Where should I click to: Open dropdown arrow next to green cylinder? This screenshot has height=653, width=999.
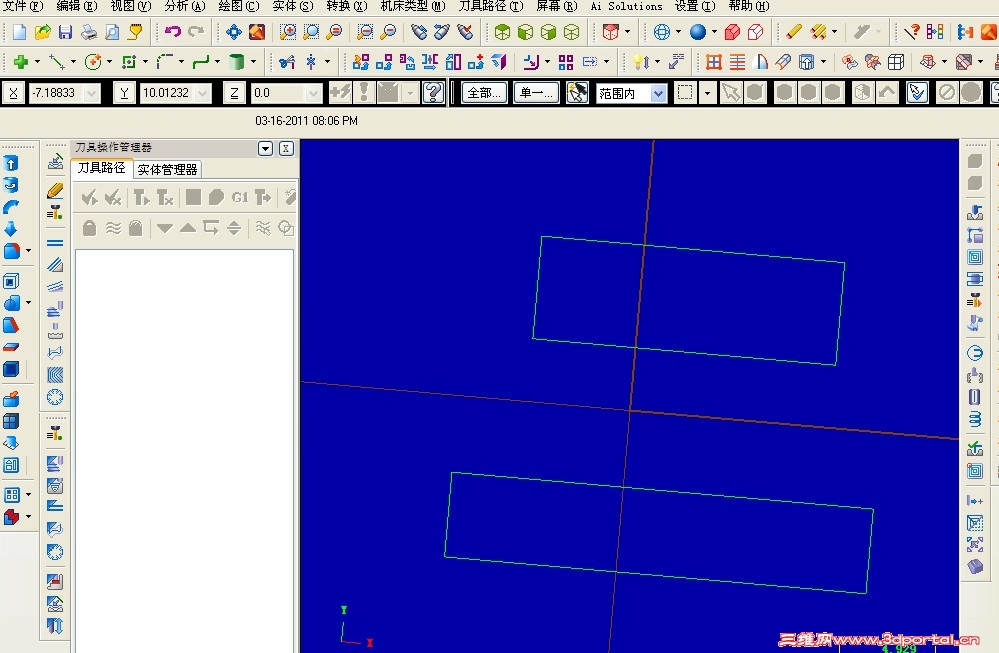(x=254, y=62)
